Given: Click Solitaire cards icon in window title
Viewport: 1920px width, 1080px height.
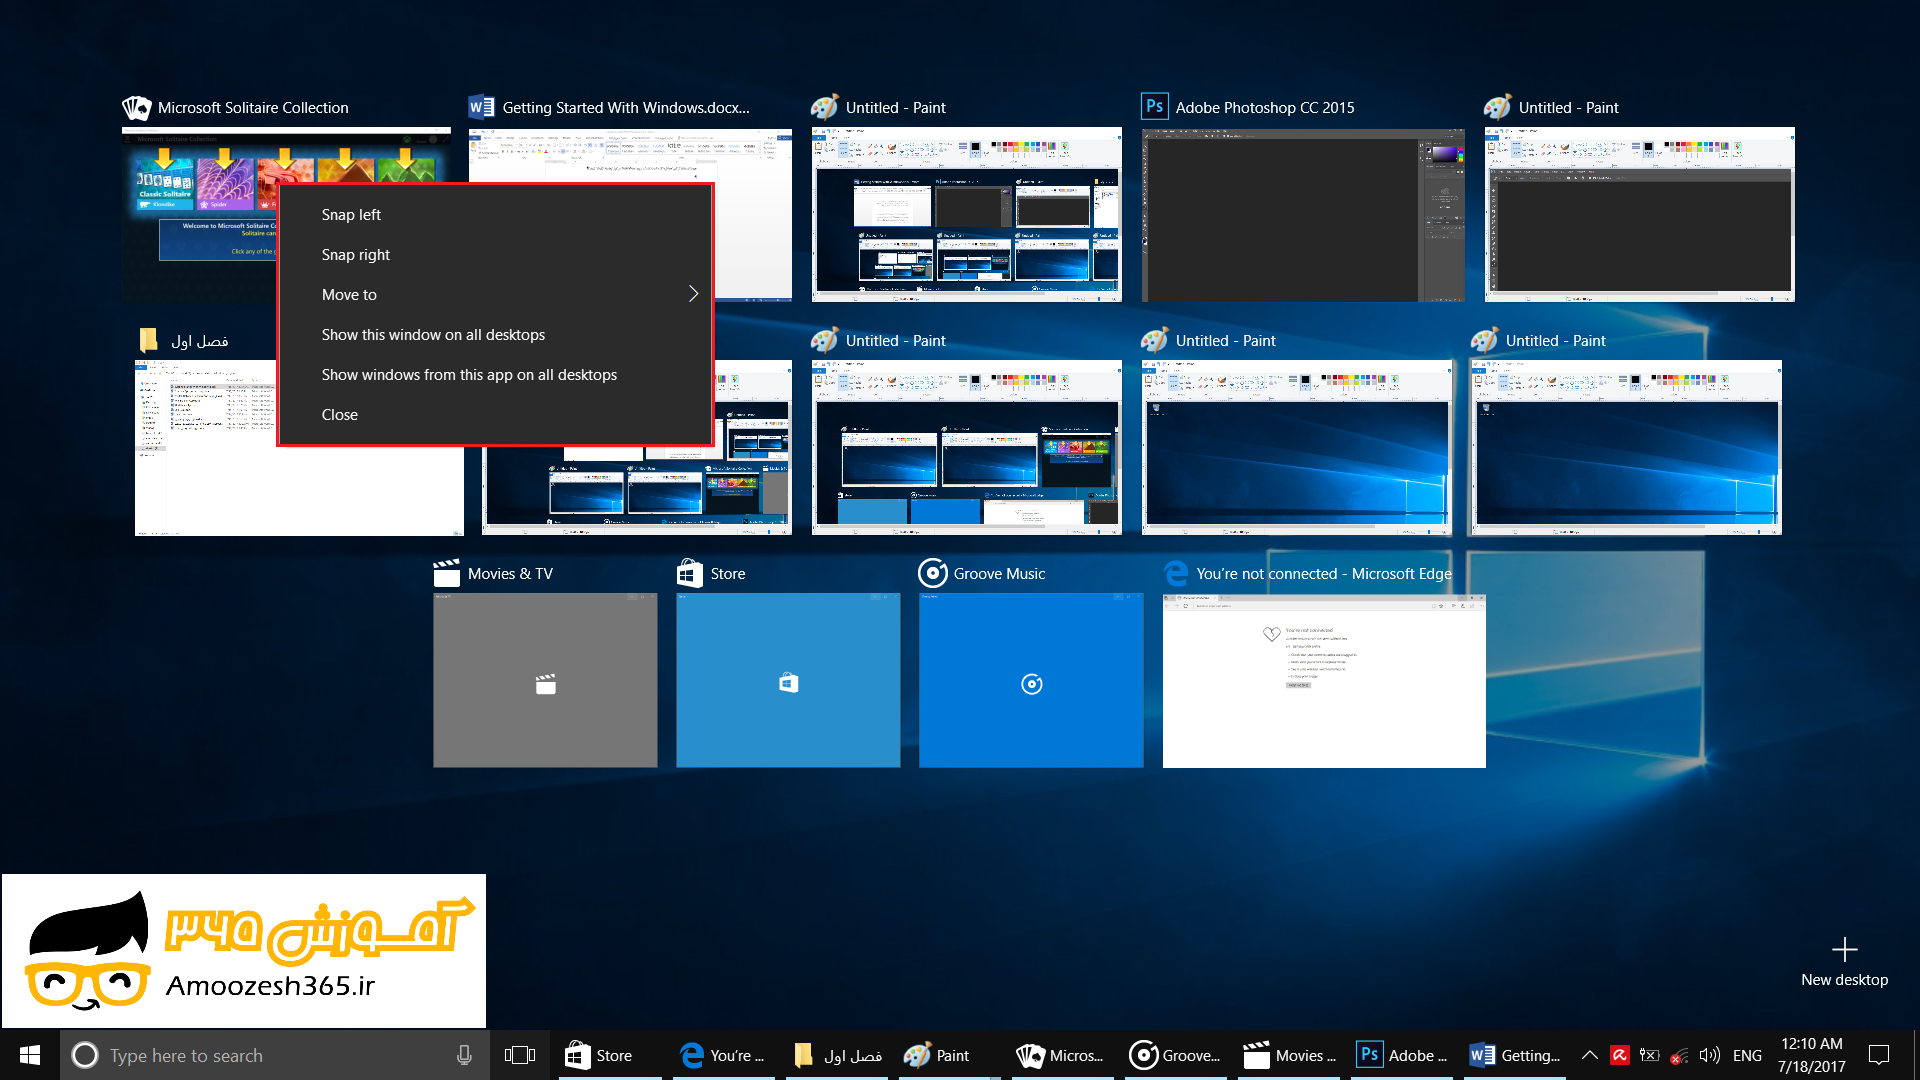Looking at the screenshot, I should [136, 107].
